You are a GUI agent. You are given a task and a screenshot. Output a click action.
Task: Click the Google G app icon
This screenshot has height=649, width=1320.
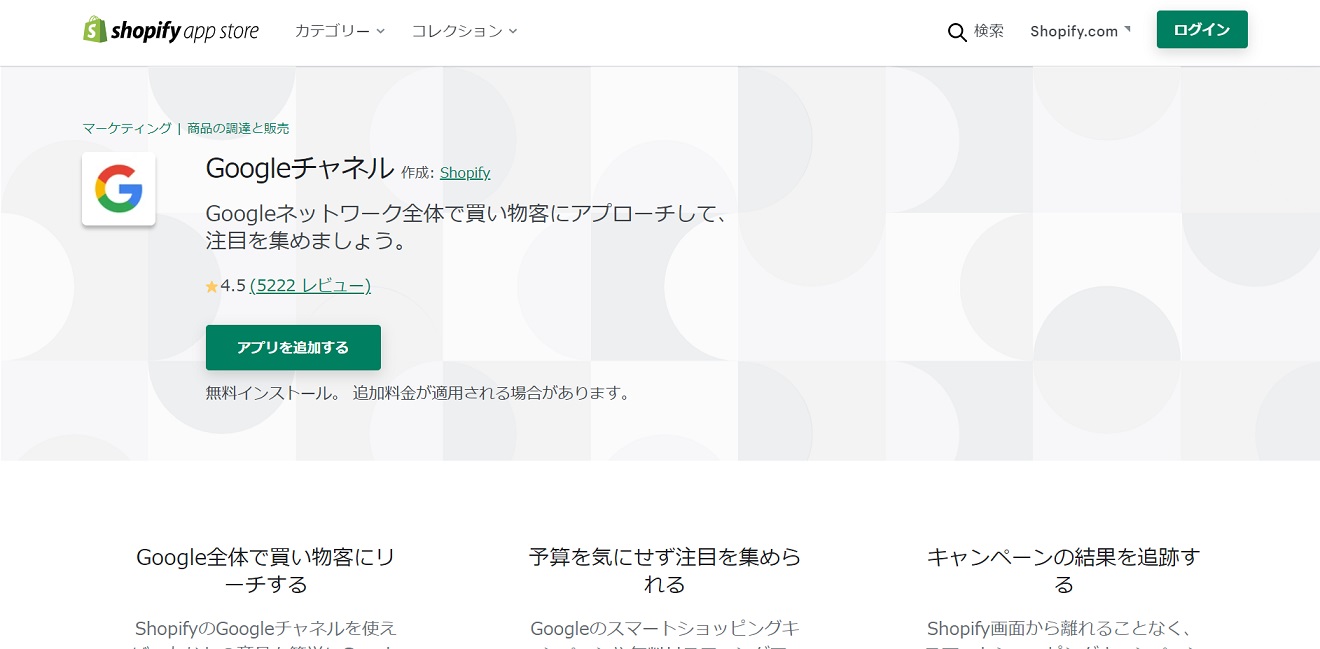(x=119, y=189)
